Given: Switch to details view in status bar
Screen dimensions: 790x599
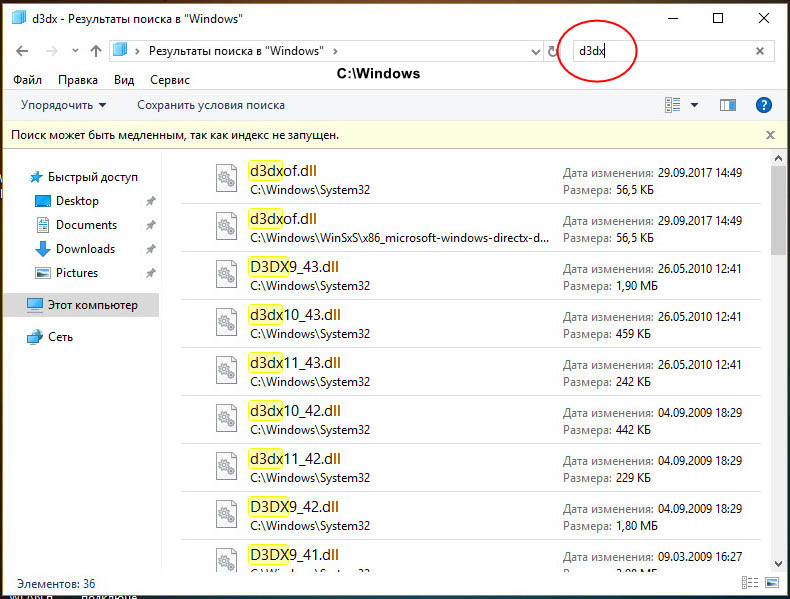Looking at the screenshot, I should click(750, 583).
